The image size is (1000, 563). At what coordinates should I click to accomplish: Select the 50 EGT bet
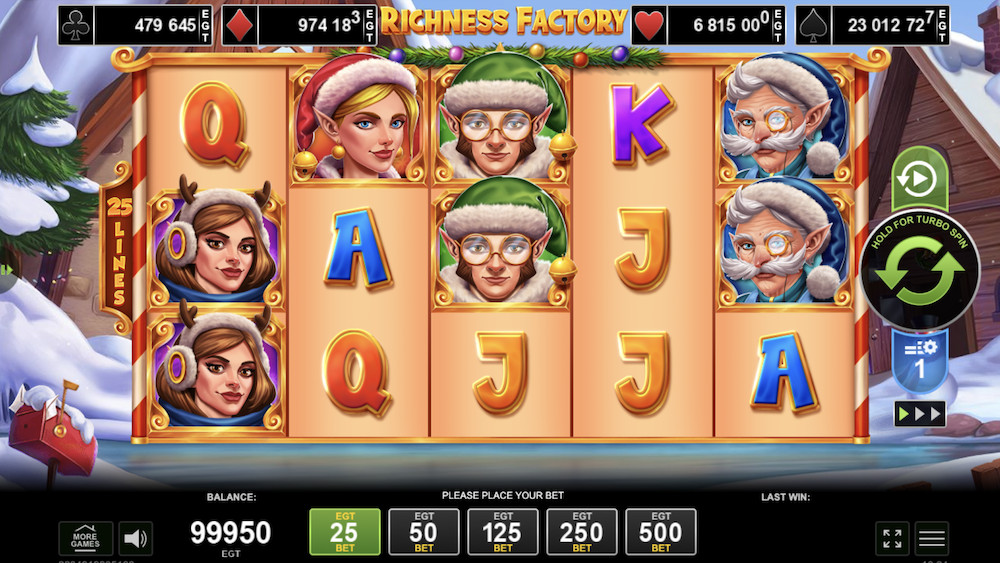coord(423,532)
